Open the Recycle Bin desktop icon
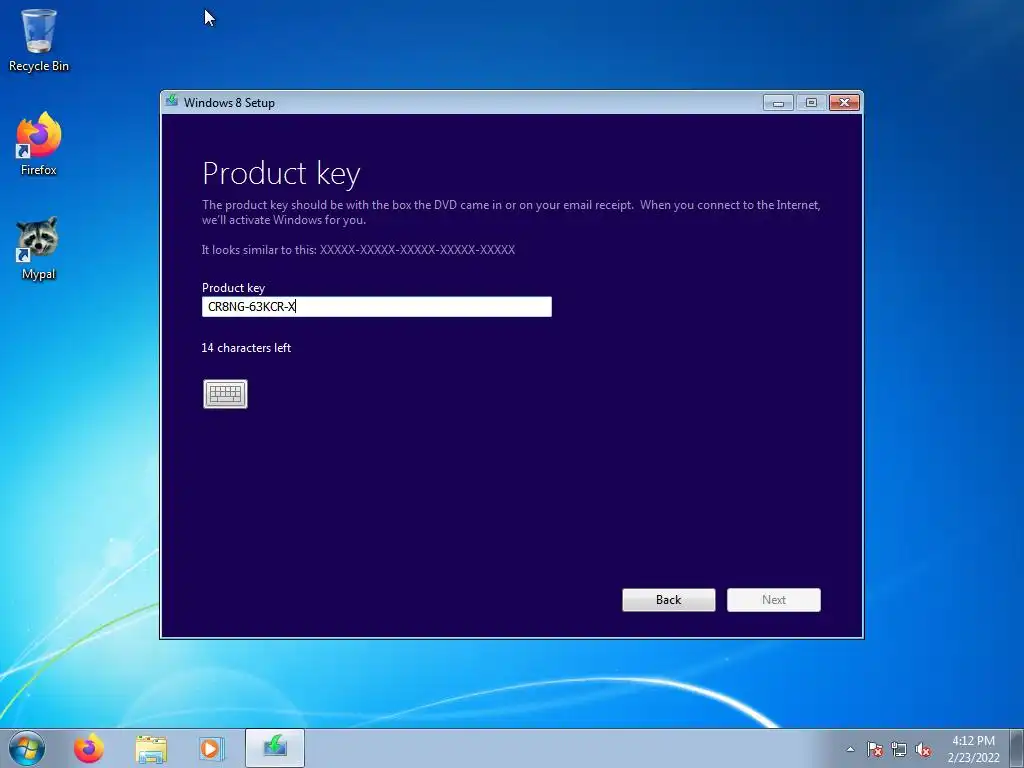 coord(39,40)
